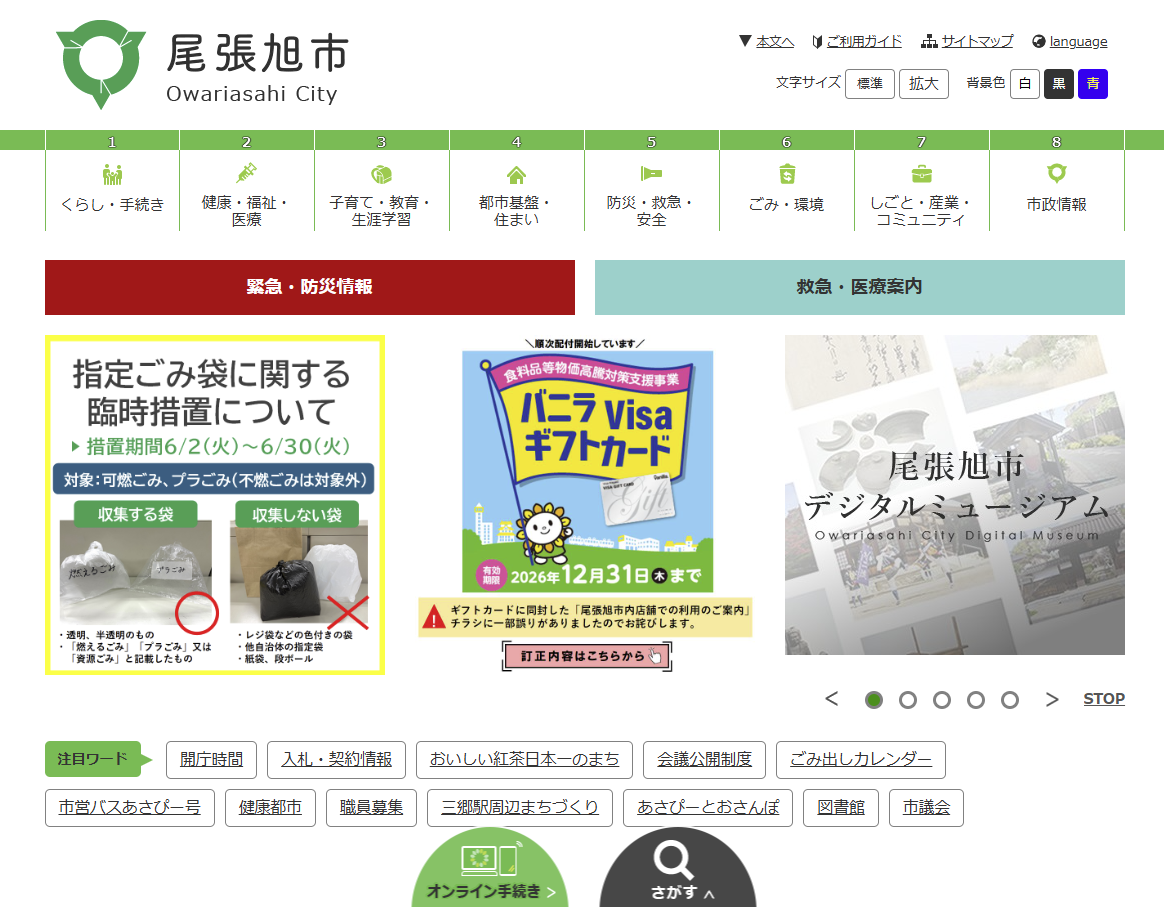Open the 防災・救急・安全 menu
The width and height of the screenshot is (1164, 907).
[x=651, y=190]
